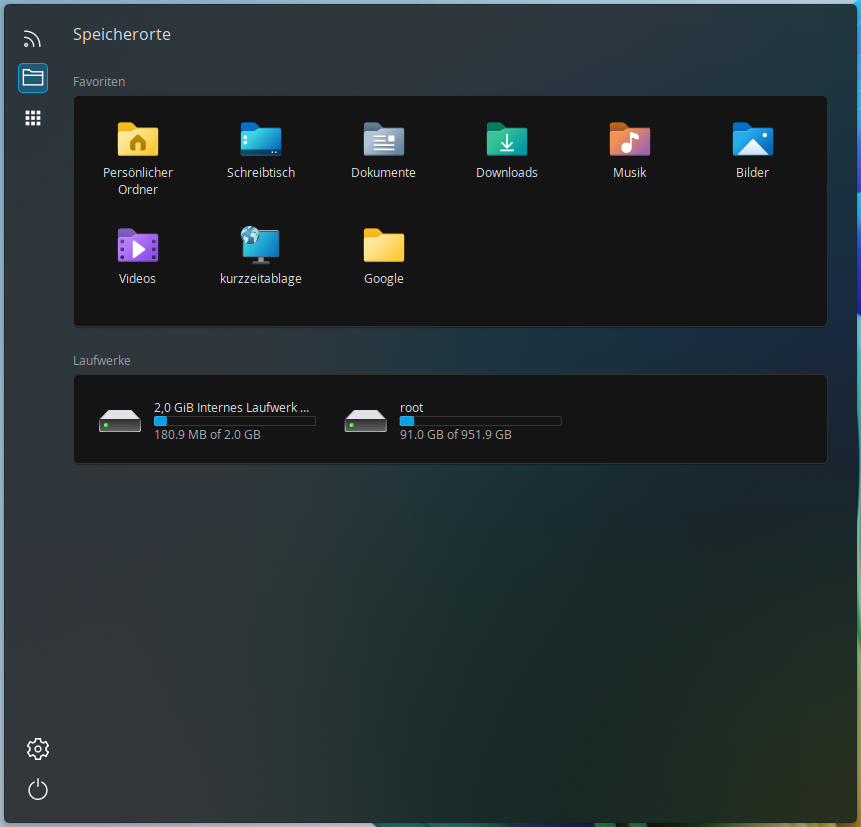
Task: Click the '2,0 GiB Internes Laufwerk ...' label
Action: click(231, 407)
